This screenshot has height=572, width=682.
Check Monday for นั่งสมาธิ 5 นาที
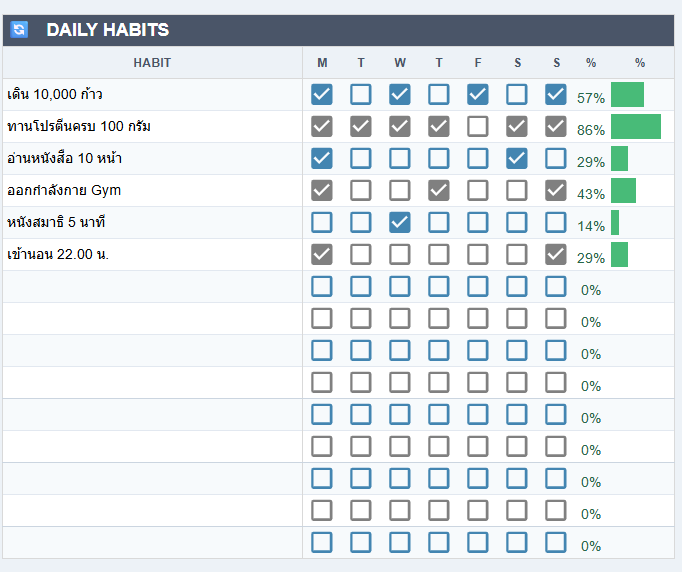(322, 223)
